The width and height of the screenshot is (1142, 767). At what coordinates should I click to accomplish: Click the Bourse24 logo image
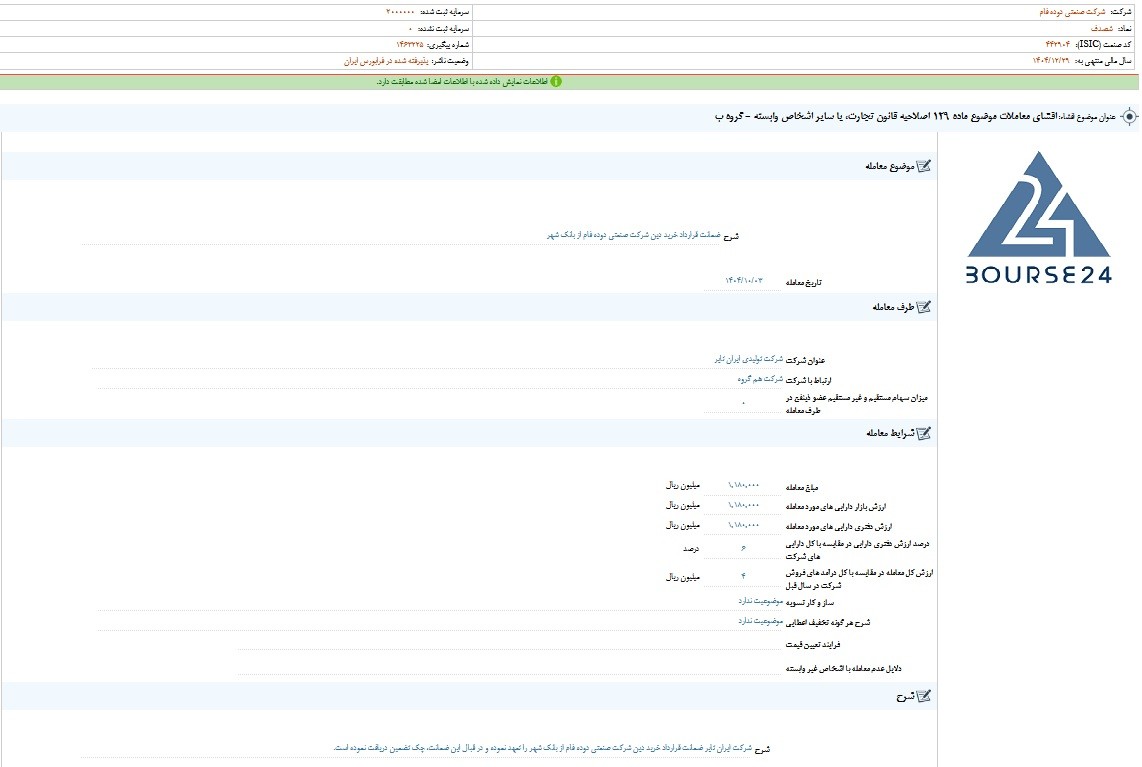click(1039, 217)
